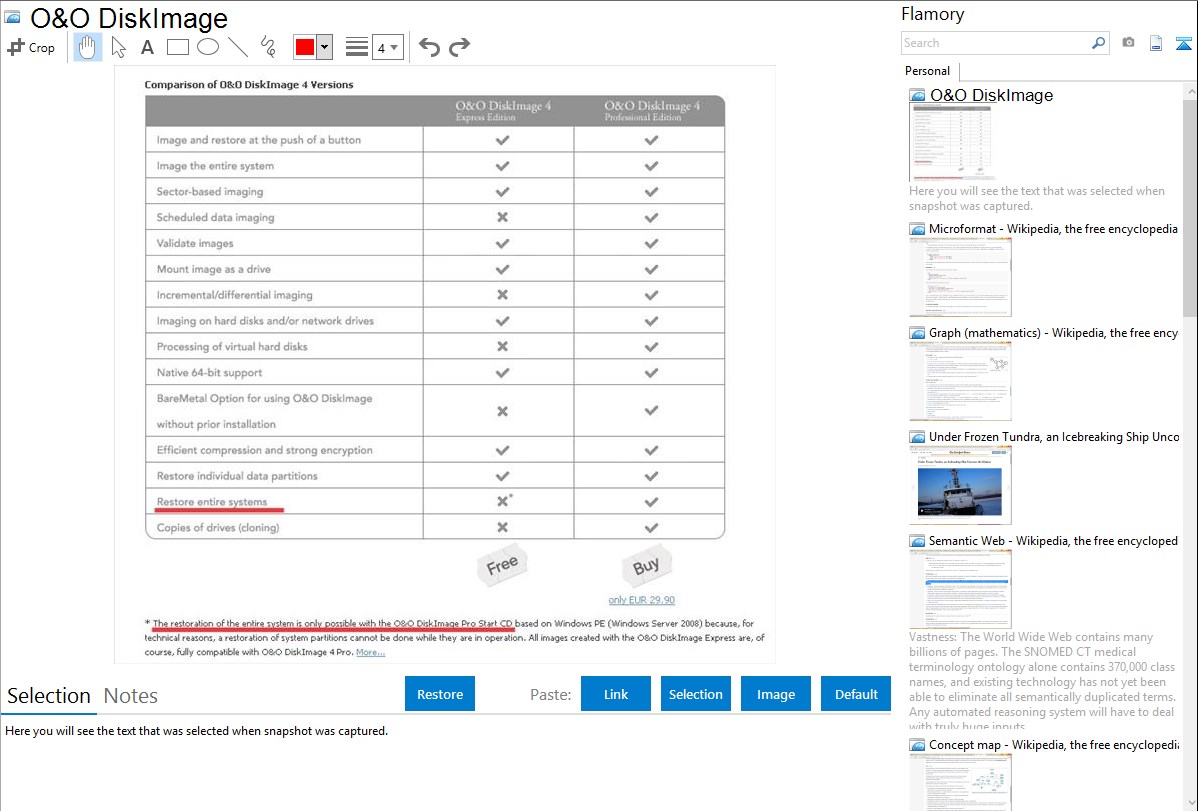Open the Semantic Web snapshot thumbnail
Viewport: 1198px width, 811px height.
pyautogui.click(x=960, y=588)
